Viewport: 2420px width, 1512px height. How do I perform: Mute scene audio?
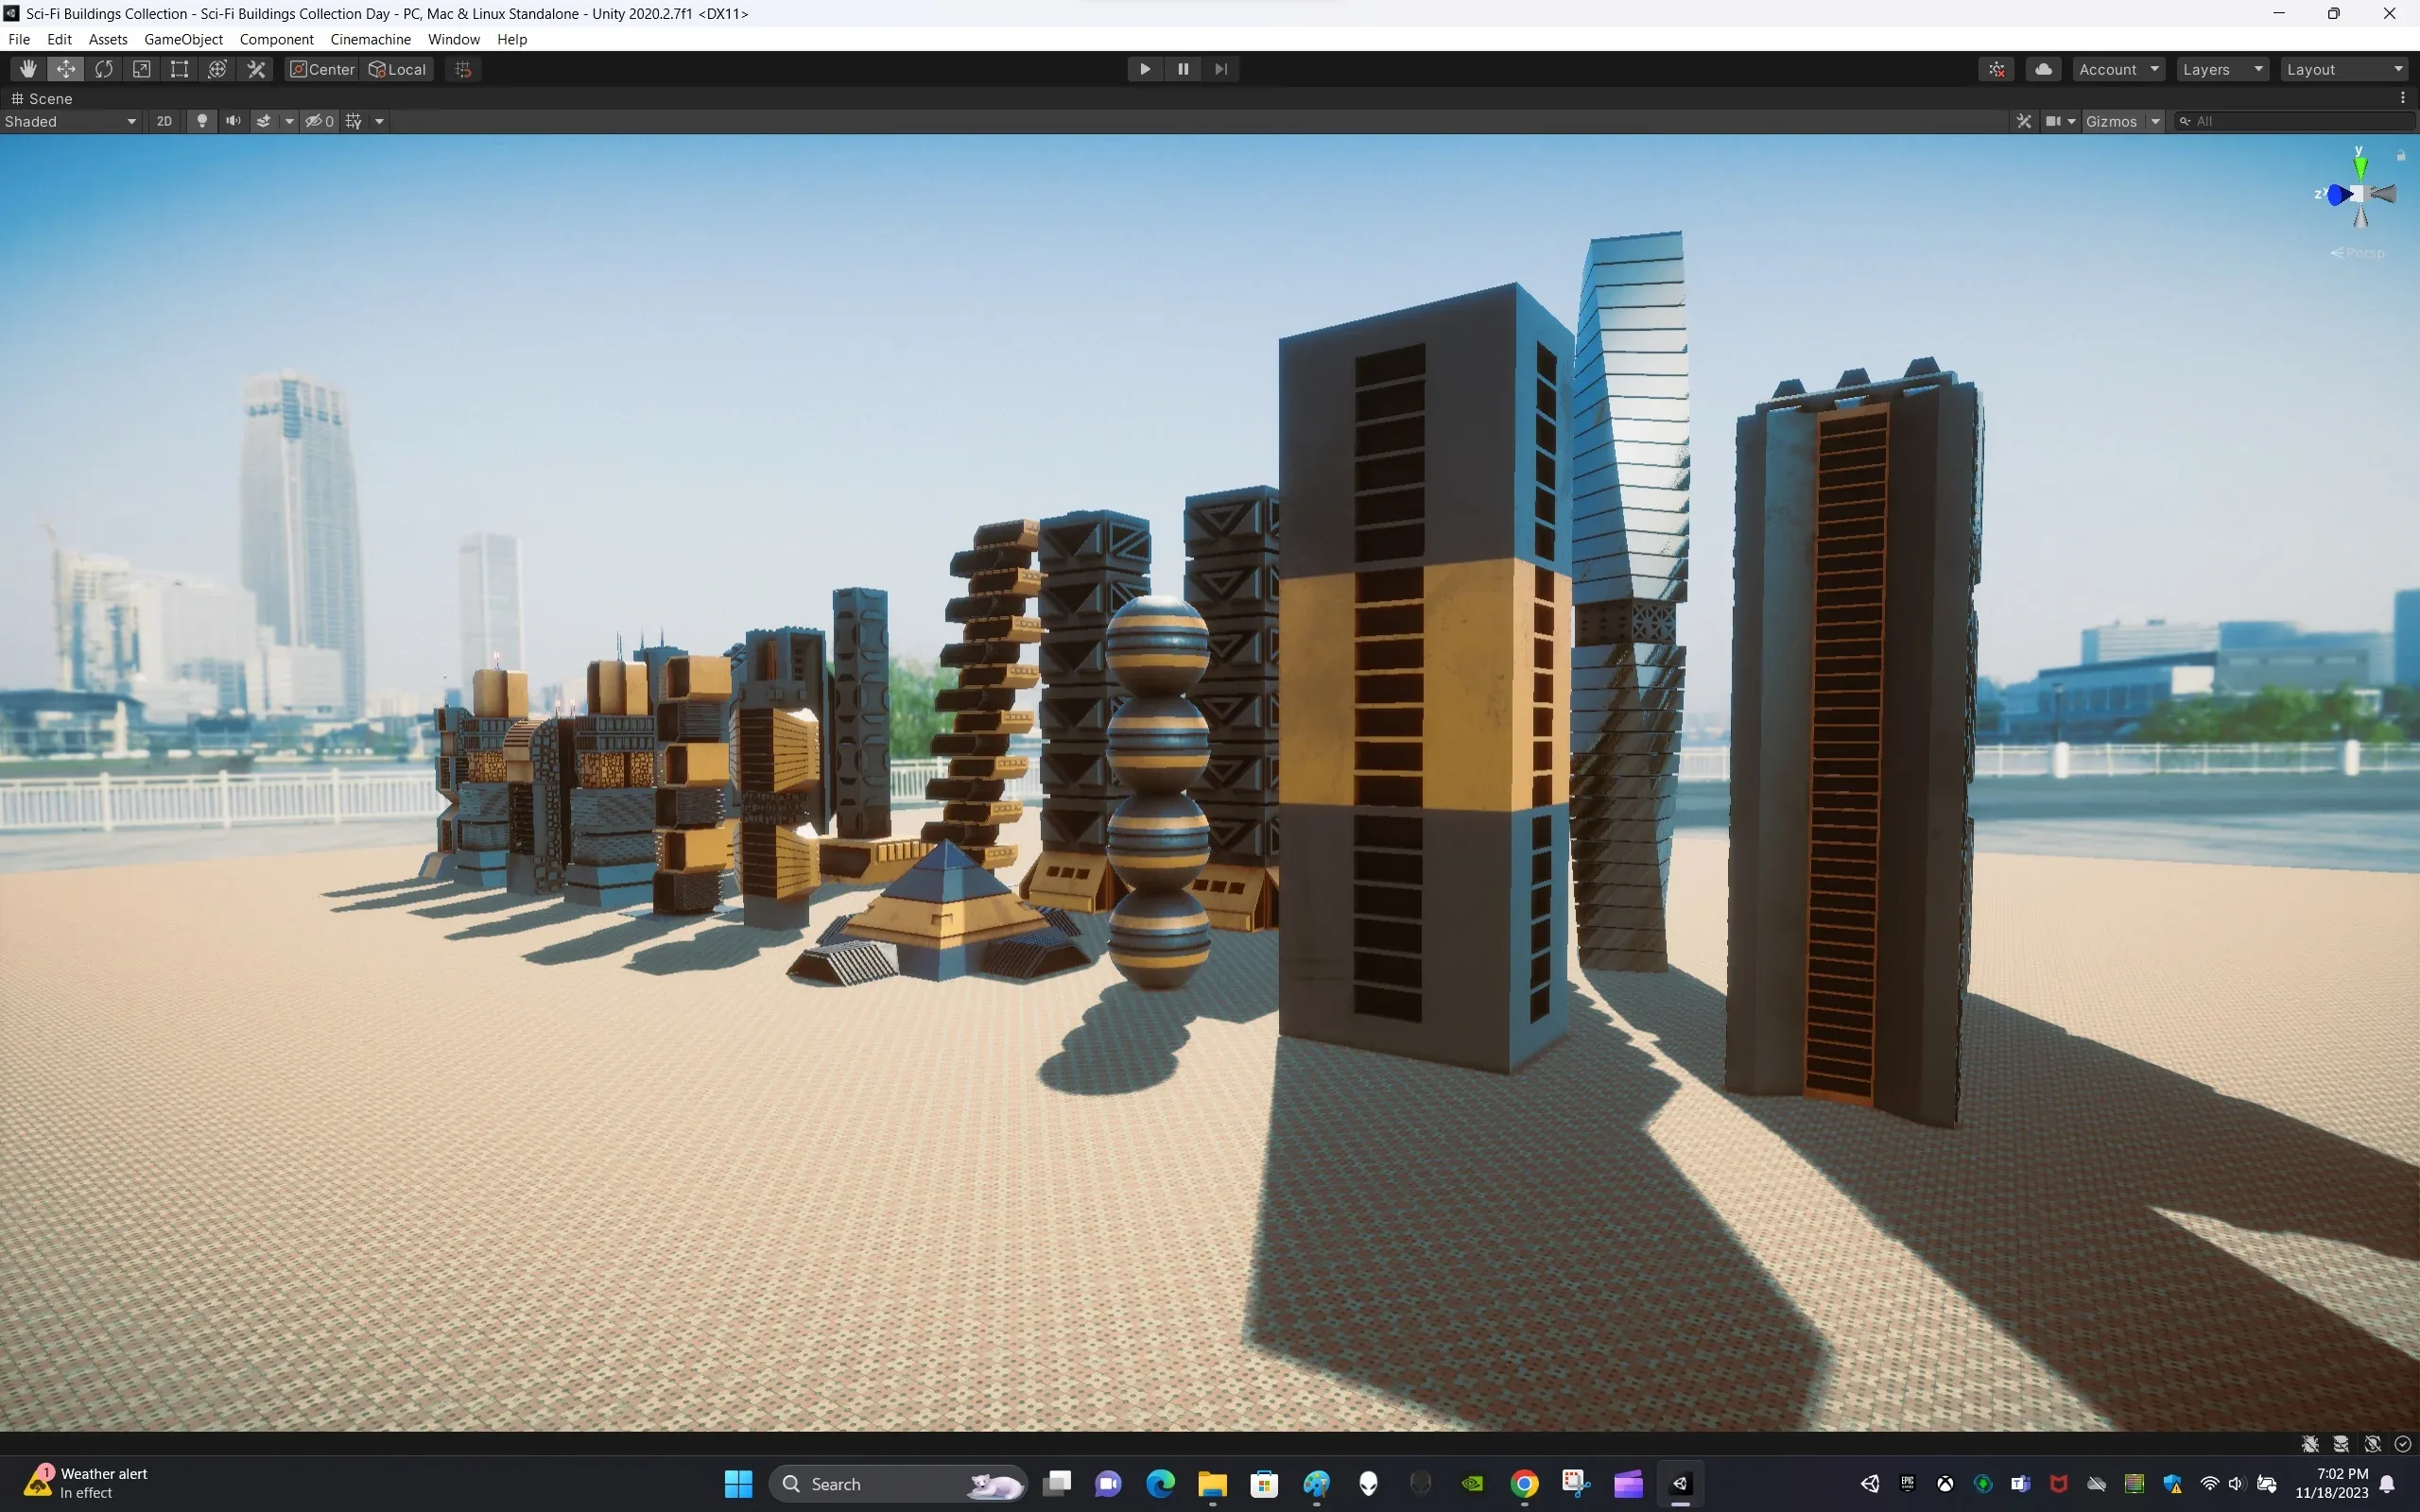(233, 121)
